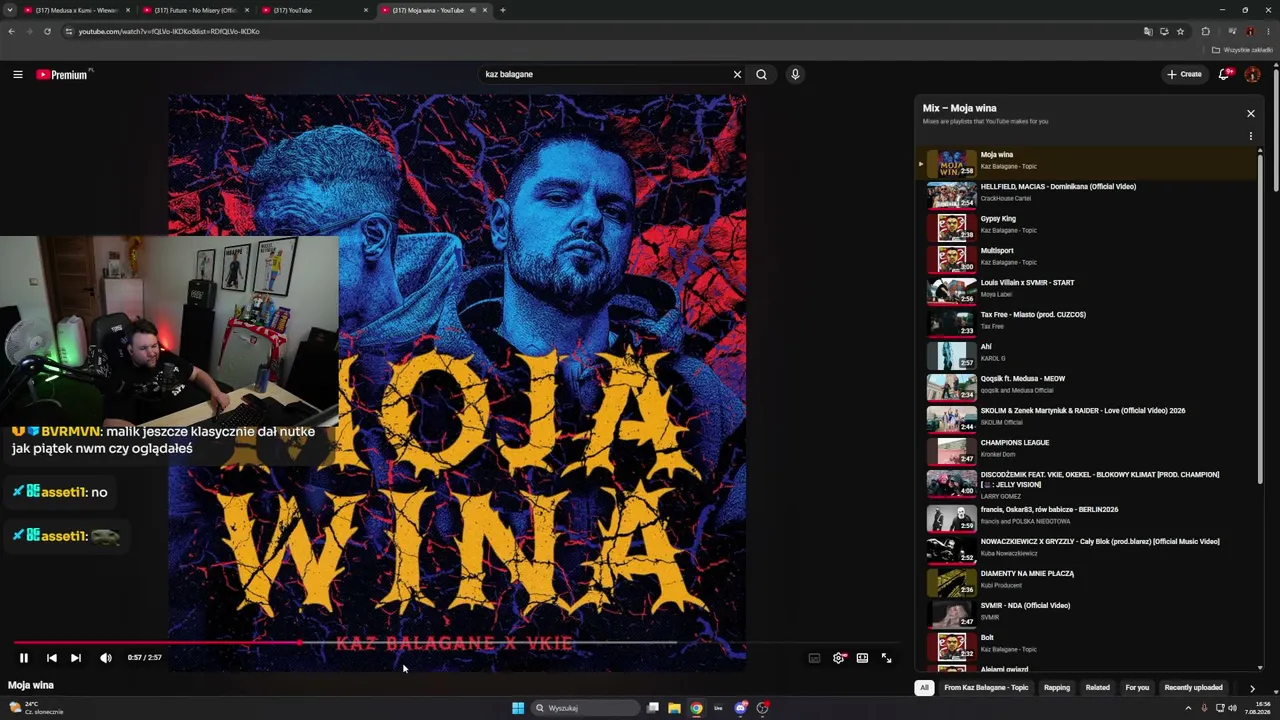The image size is (1280, 720).
Task: Click the Qoqsik ft. Medusa - MEOW thumbnail
Action: tap(952, 388)
